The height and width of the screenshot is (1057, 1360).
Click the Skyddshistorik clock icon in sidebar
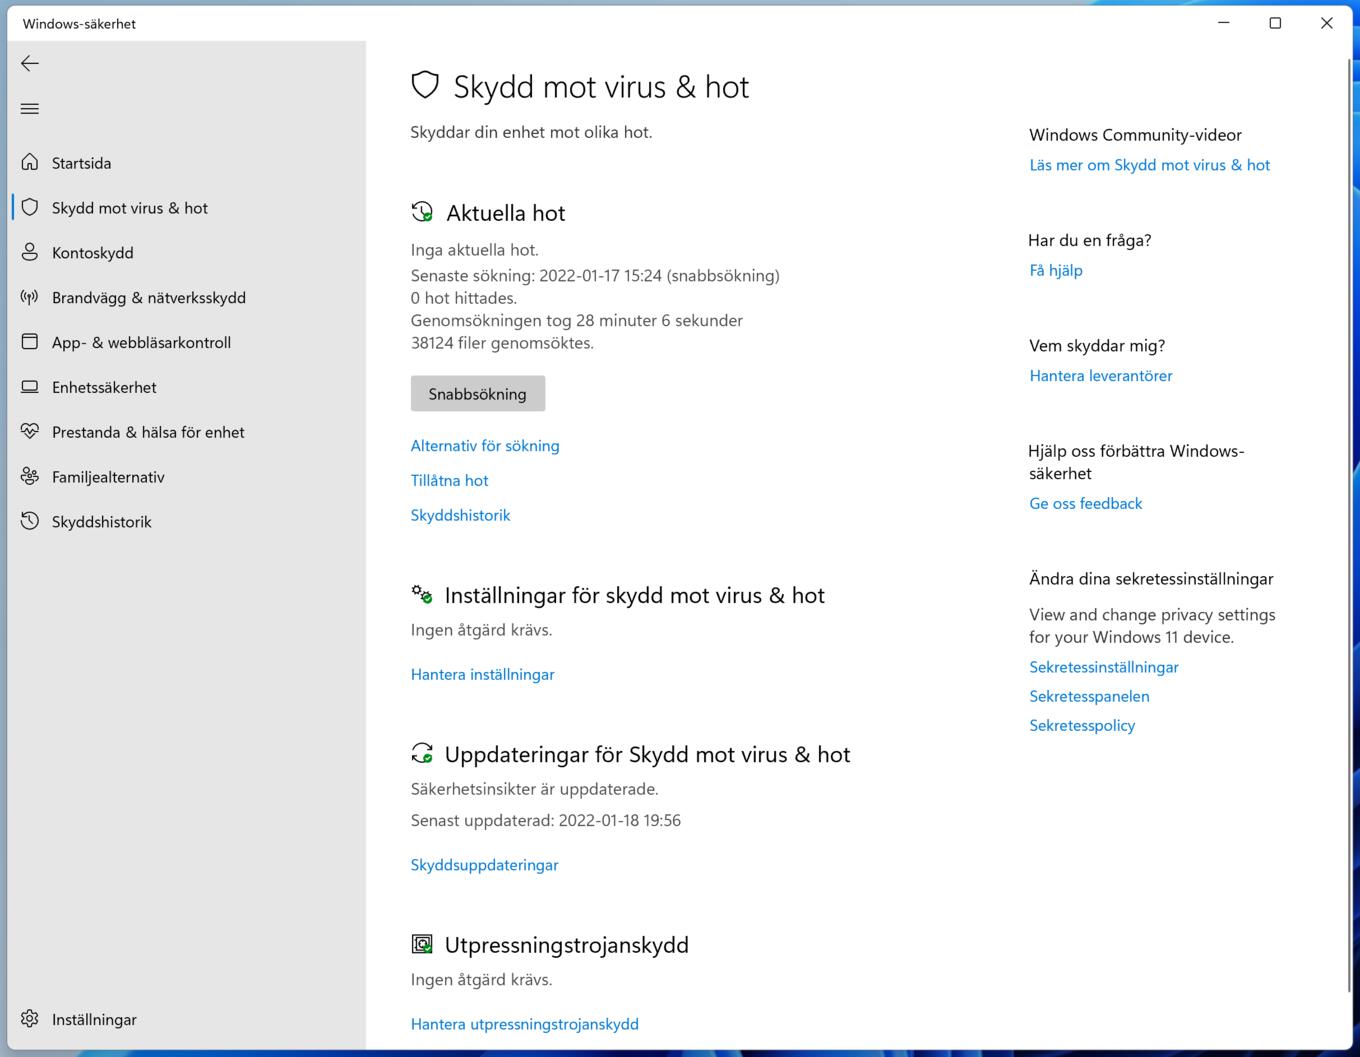(30, 521)
